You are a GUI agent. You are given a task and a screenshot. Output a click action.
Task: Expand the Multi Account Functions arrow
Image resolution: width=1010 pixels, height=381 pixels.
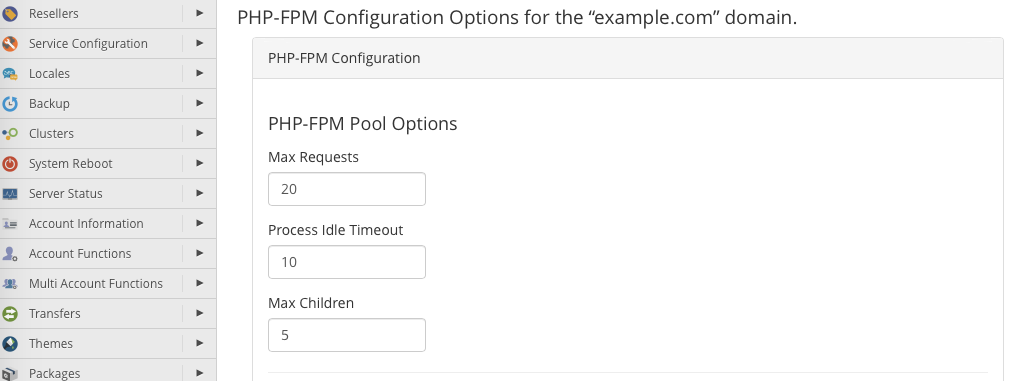tap(200, 283)
